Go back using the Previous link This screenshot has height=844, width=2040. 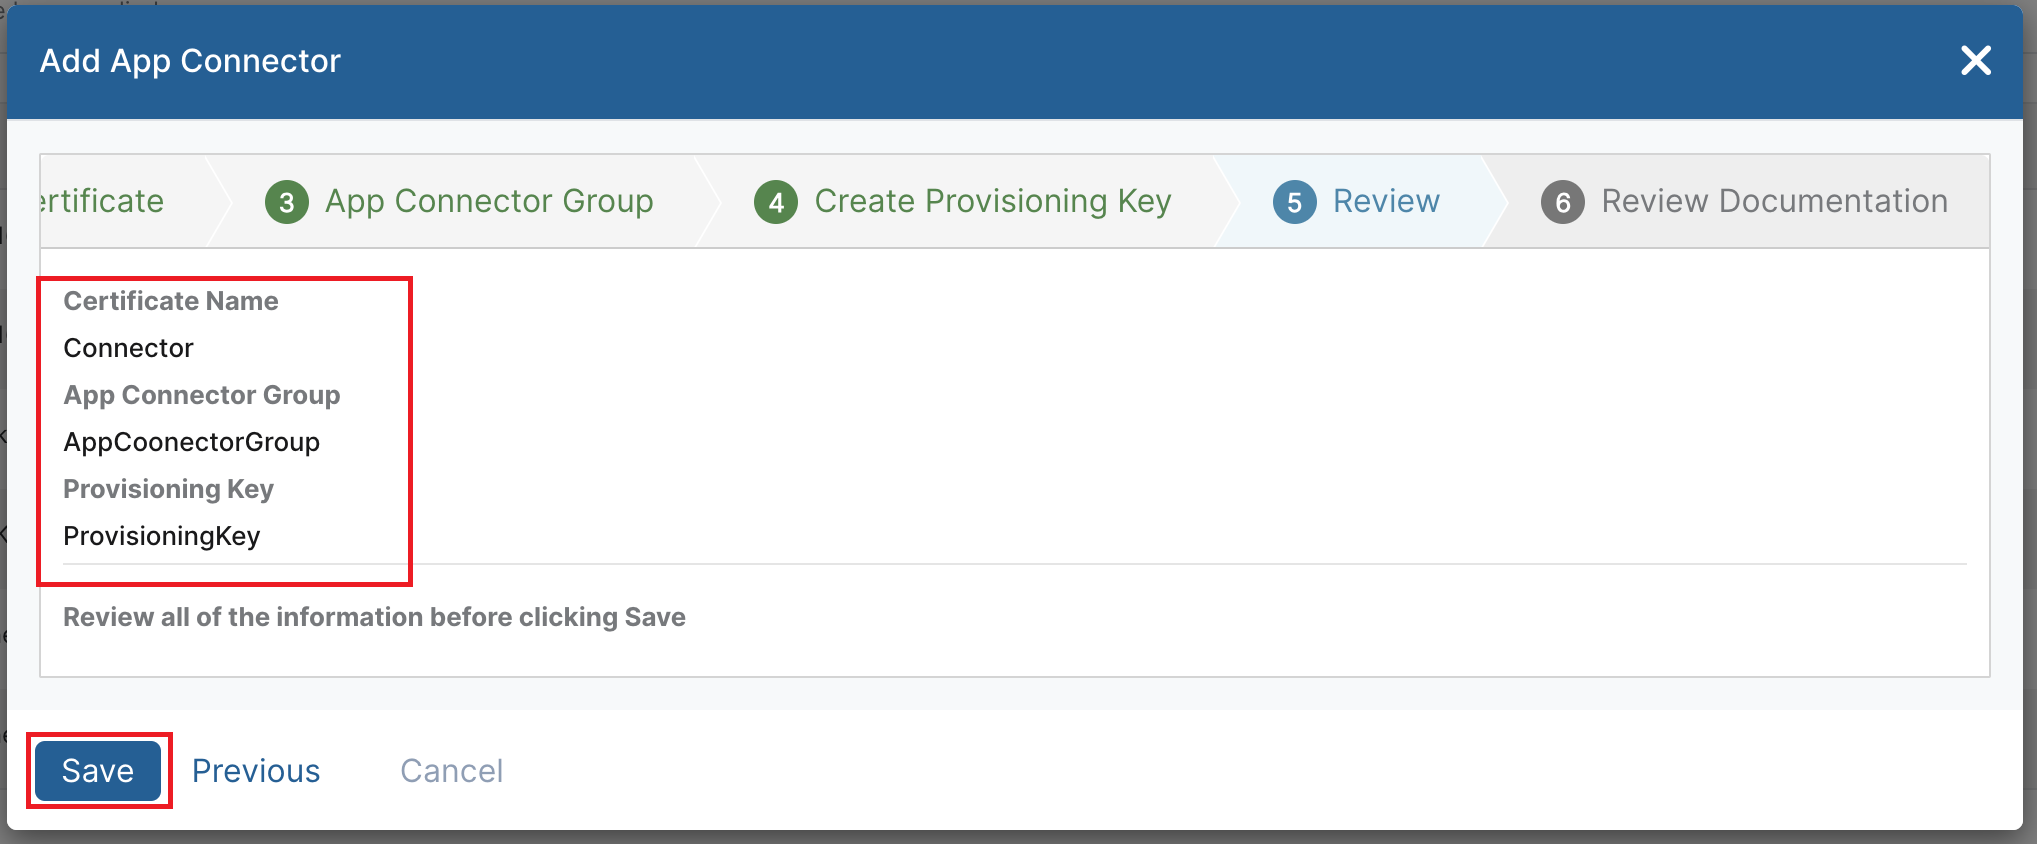tap(256, 771)
